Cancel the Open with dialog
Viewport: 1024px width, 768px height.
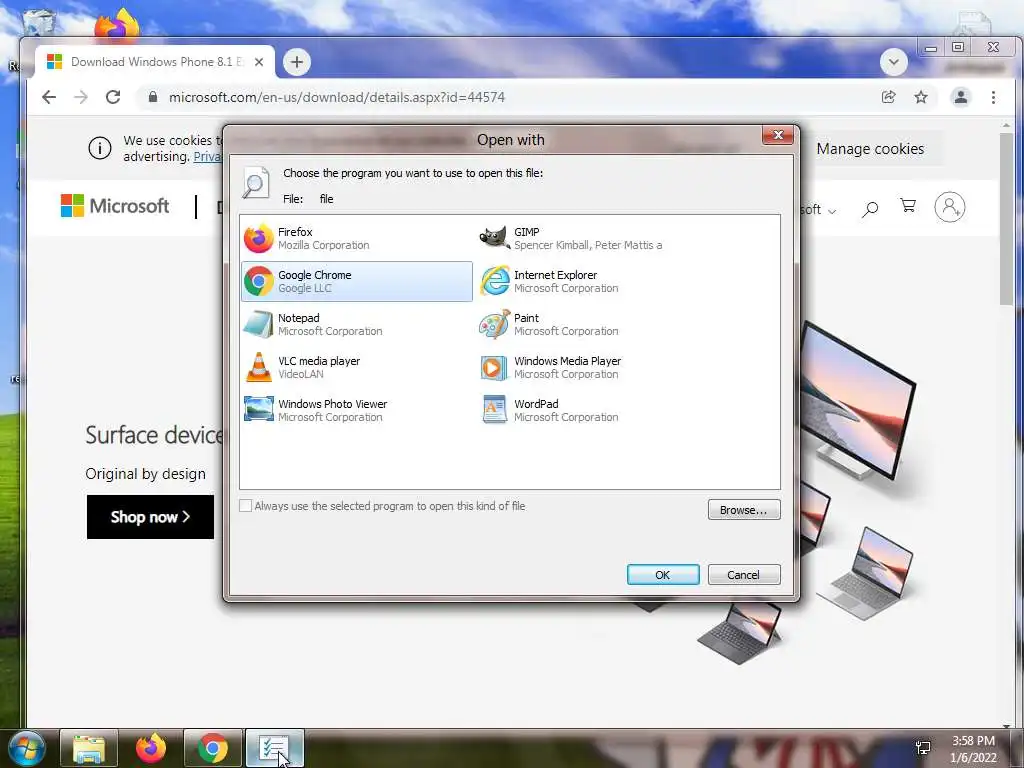pos(744,575)
